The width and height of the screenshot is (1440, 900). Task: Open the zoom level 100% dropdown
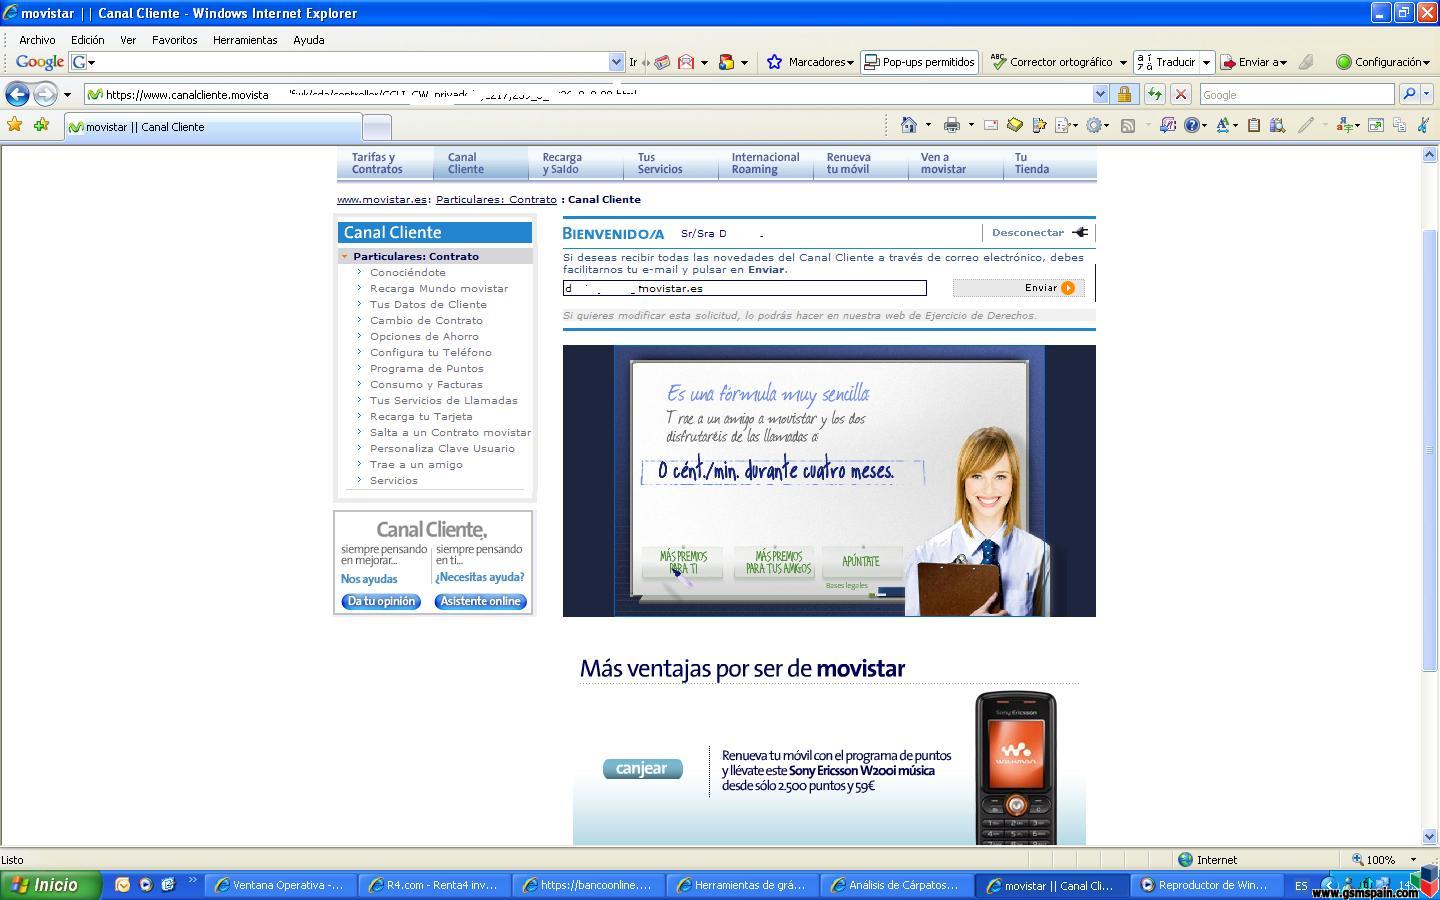tap(1413, 859)
